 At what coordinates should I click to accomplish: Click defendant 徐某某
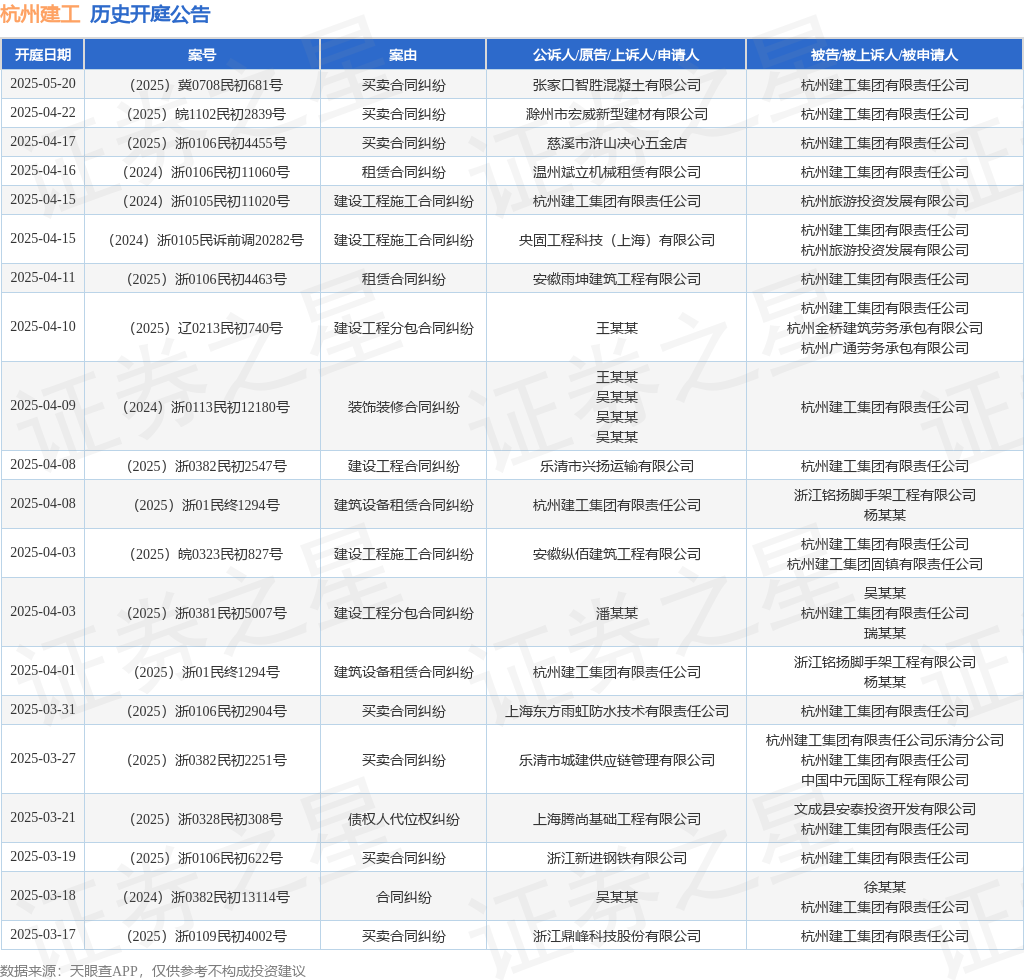[x=885, y=887]
